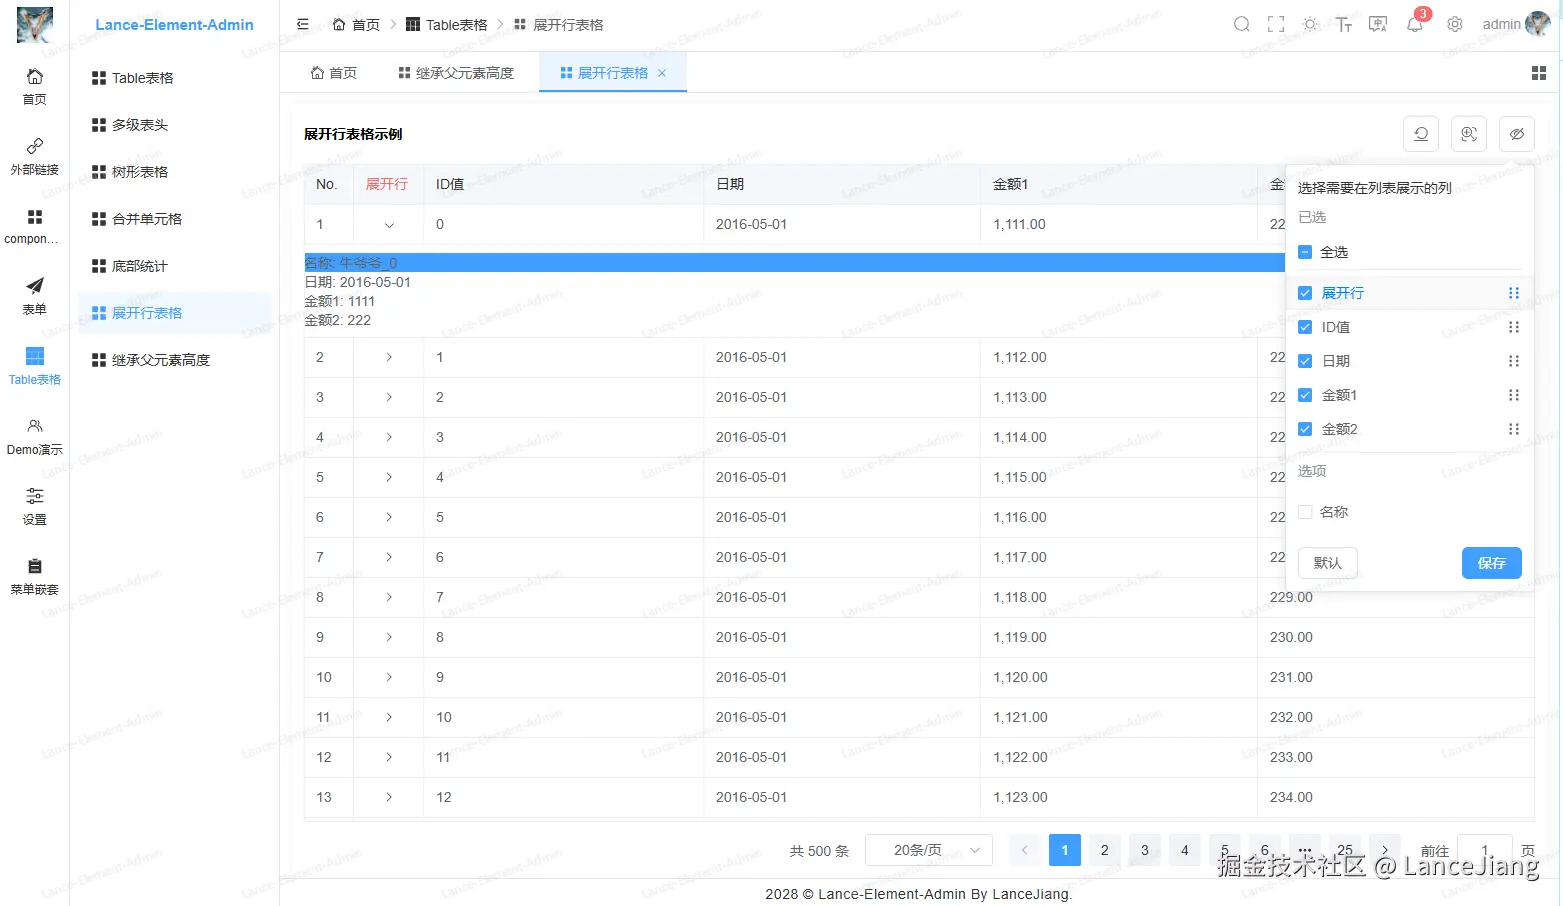Expand row 2 details chevron
The width and height of the screenshot is (1563, 906).
coord(387,357)
